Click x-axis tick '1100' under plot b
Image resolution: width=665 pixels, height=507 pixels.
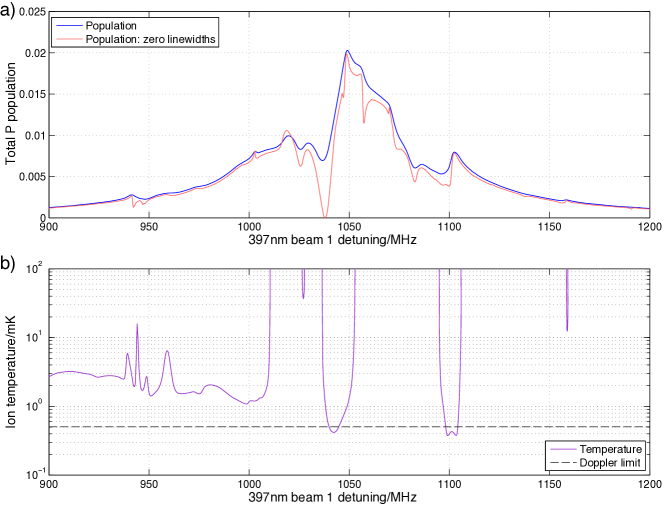coord(449,485)
